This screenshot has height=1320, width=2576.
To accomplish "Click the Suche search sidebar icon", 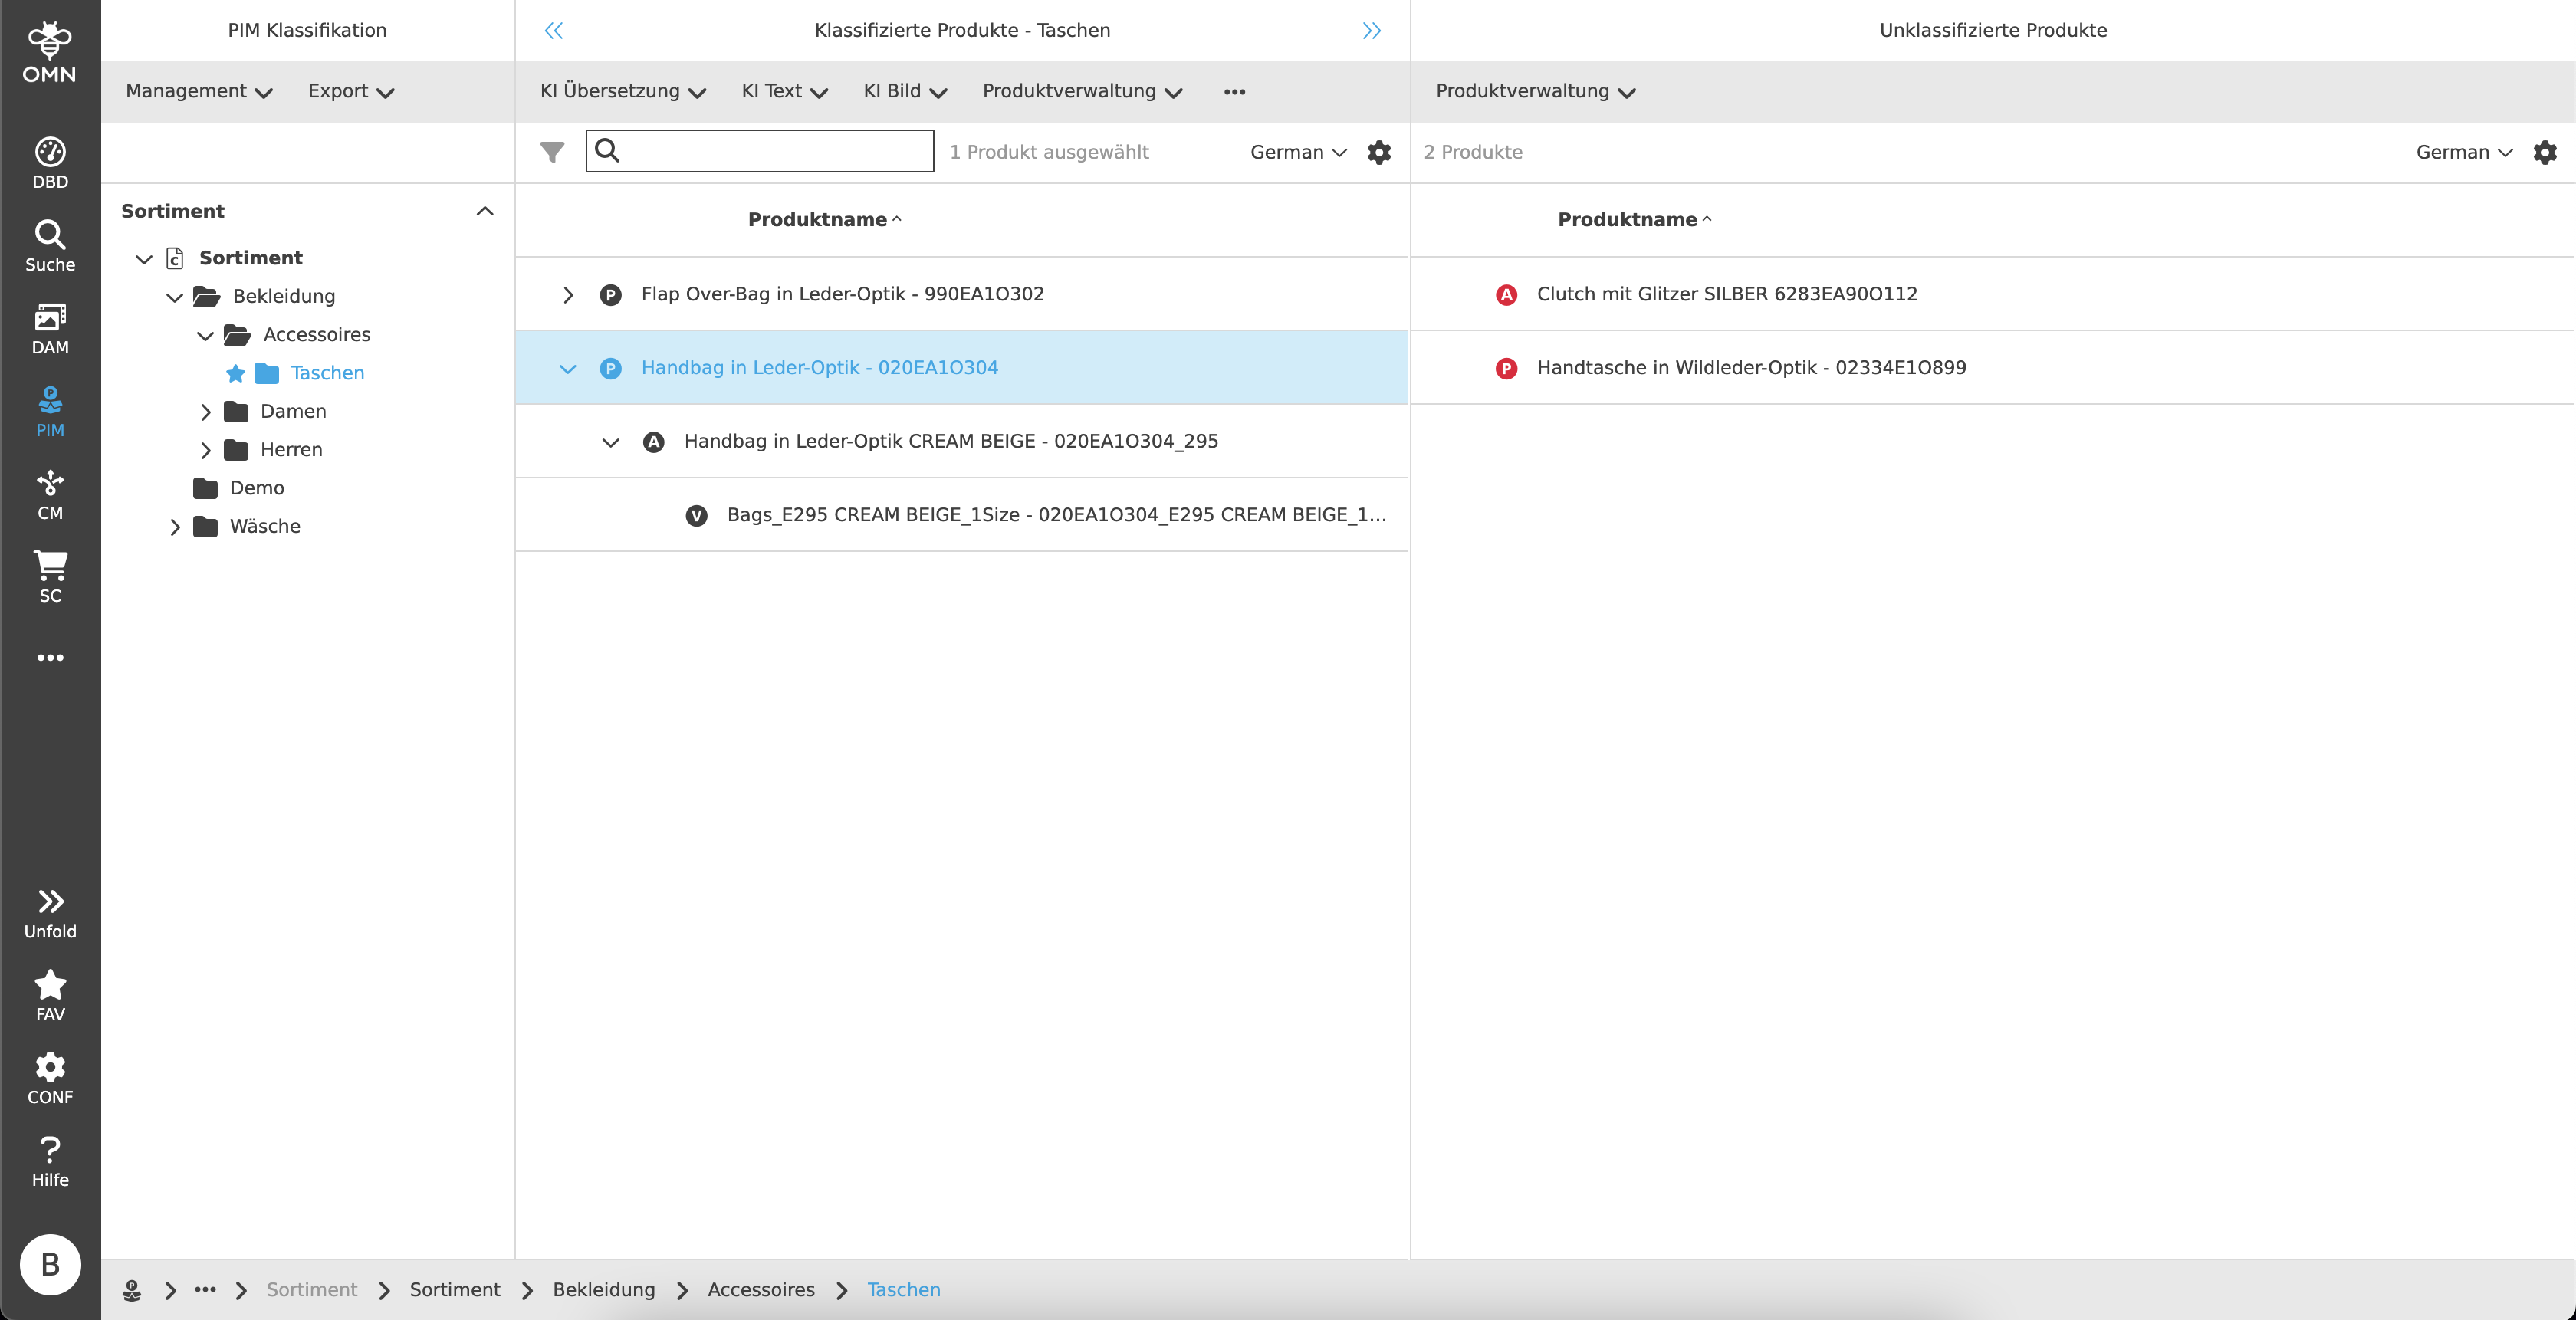I will [50, 246].
